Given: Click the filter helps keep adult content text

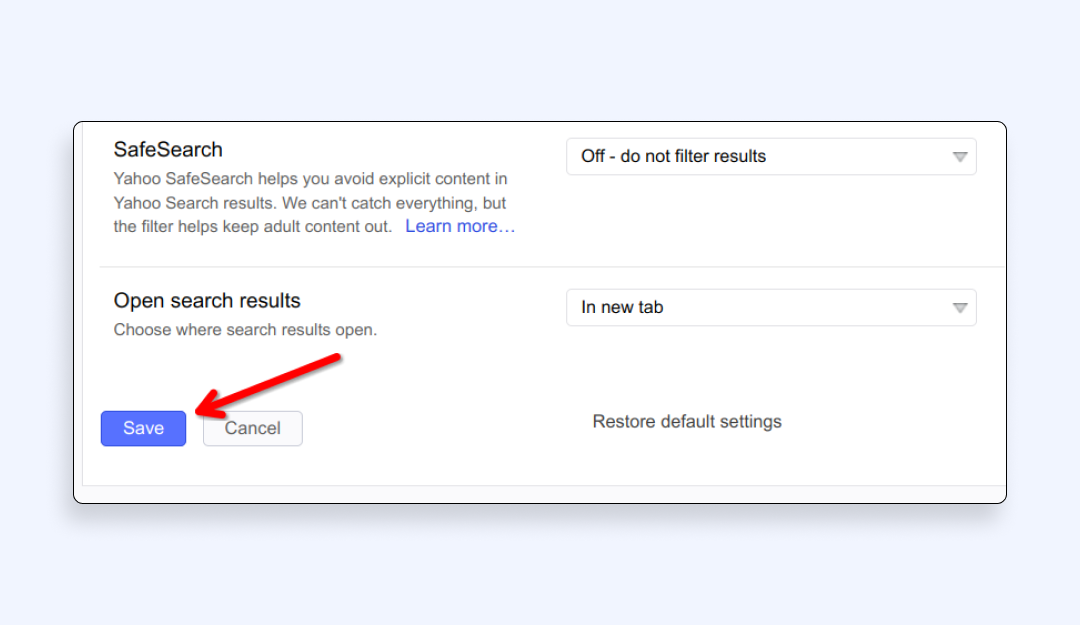Looking at the screenshot, I should [x=252, y=226].
